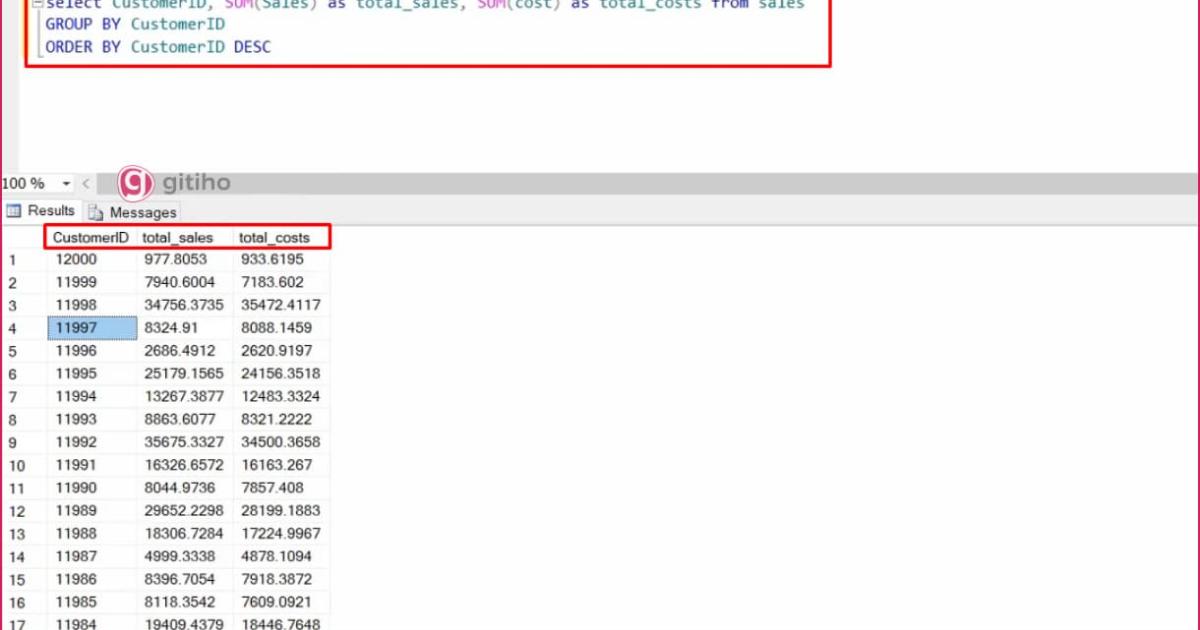Click cell value 4999.3338
This screenshot has height=630, width=1200.
pos(185,557)
